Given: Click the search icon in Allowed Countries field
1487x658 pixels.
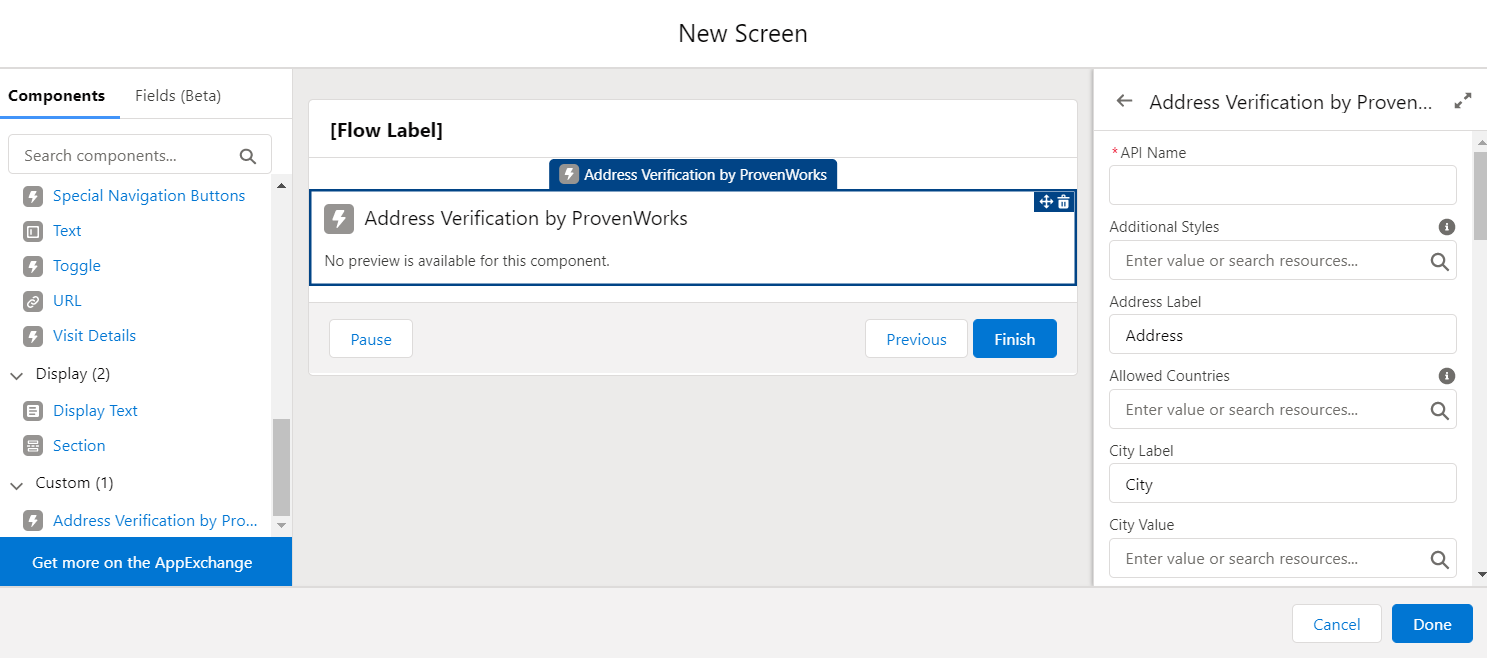Looking at the screenshot, I should pyautogui.click(x=1439, y=410).
